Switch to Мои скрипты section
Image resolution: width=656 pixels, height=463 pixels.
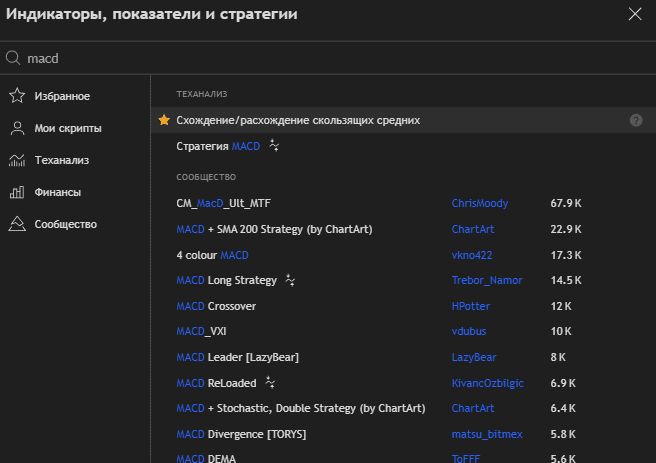tap(67, 128)
